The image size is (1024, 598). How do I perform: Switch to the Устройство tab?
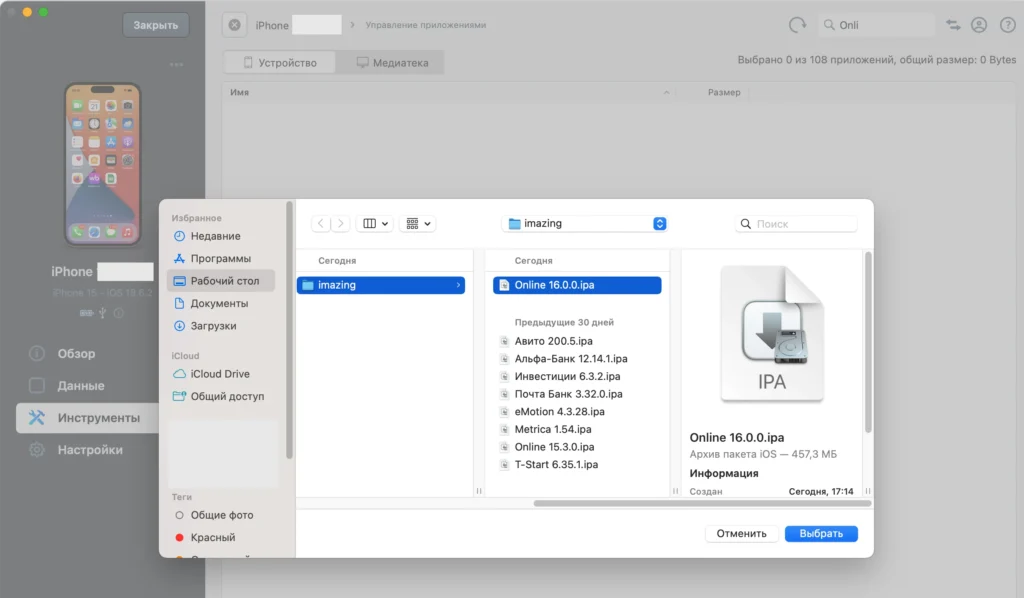280,63
